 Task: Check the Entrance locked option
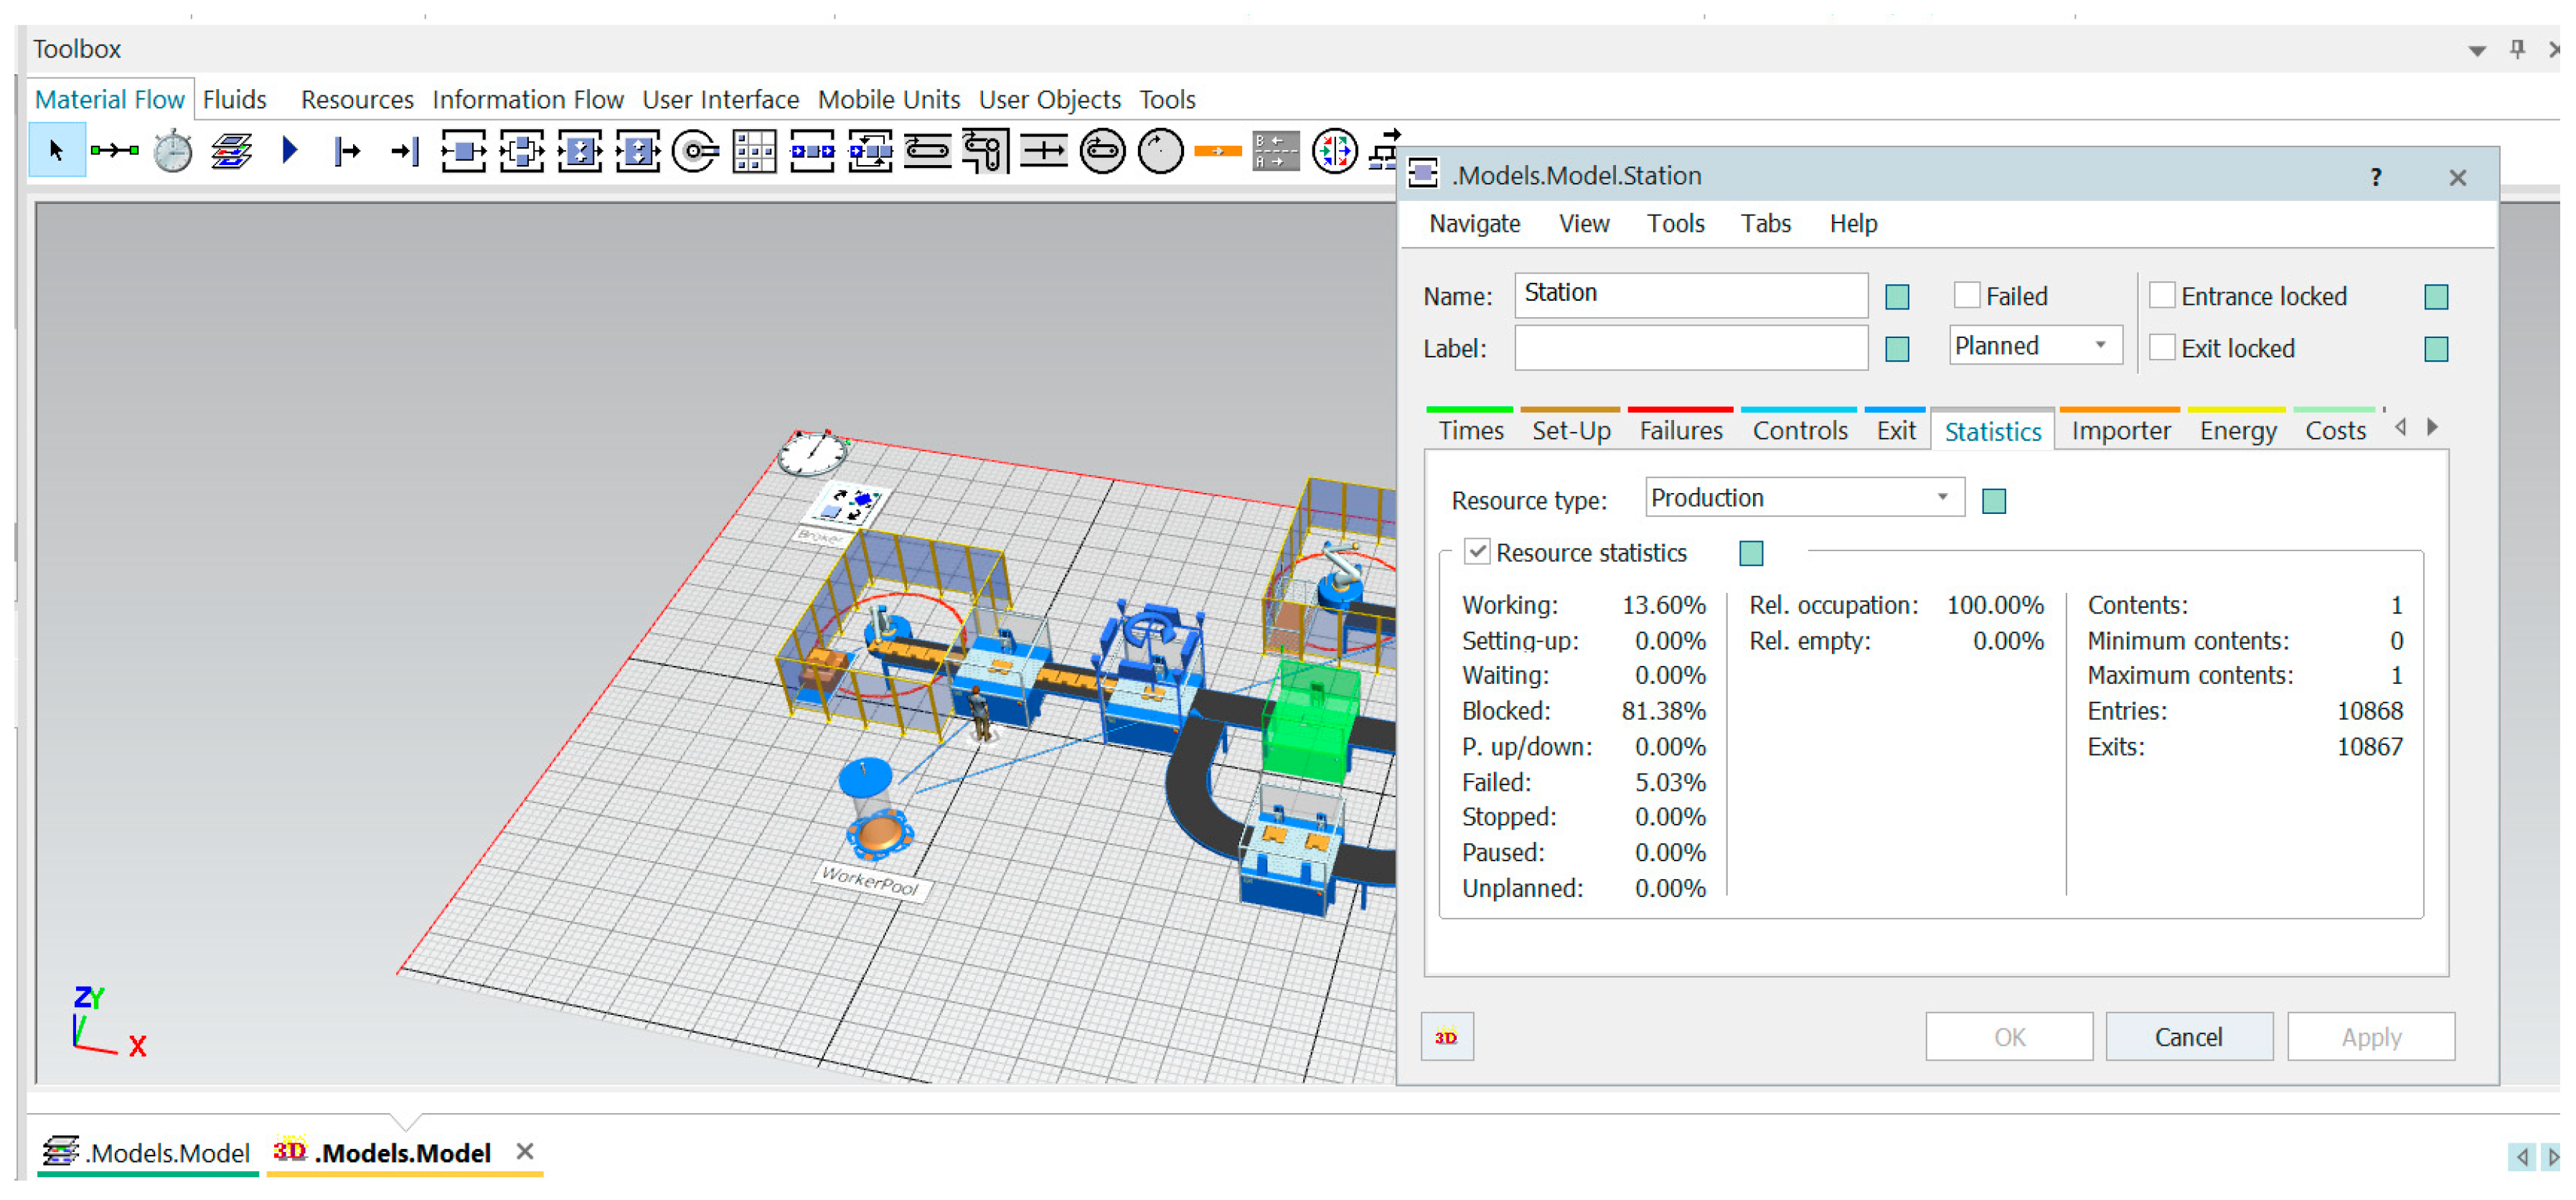click(2161, 296)
